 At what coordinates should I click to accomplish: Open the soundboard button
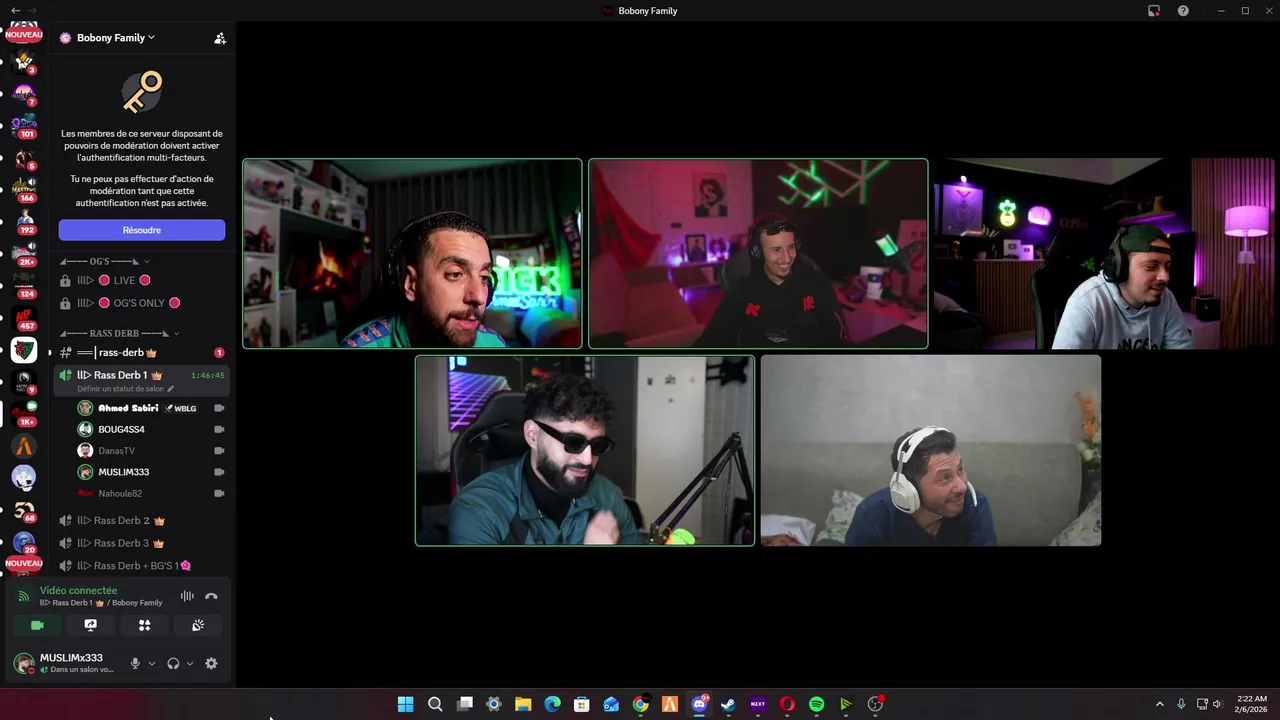pyautogui.click(x=198, y=625)
